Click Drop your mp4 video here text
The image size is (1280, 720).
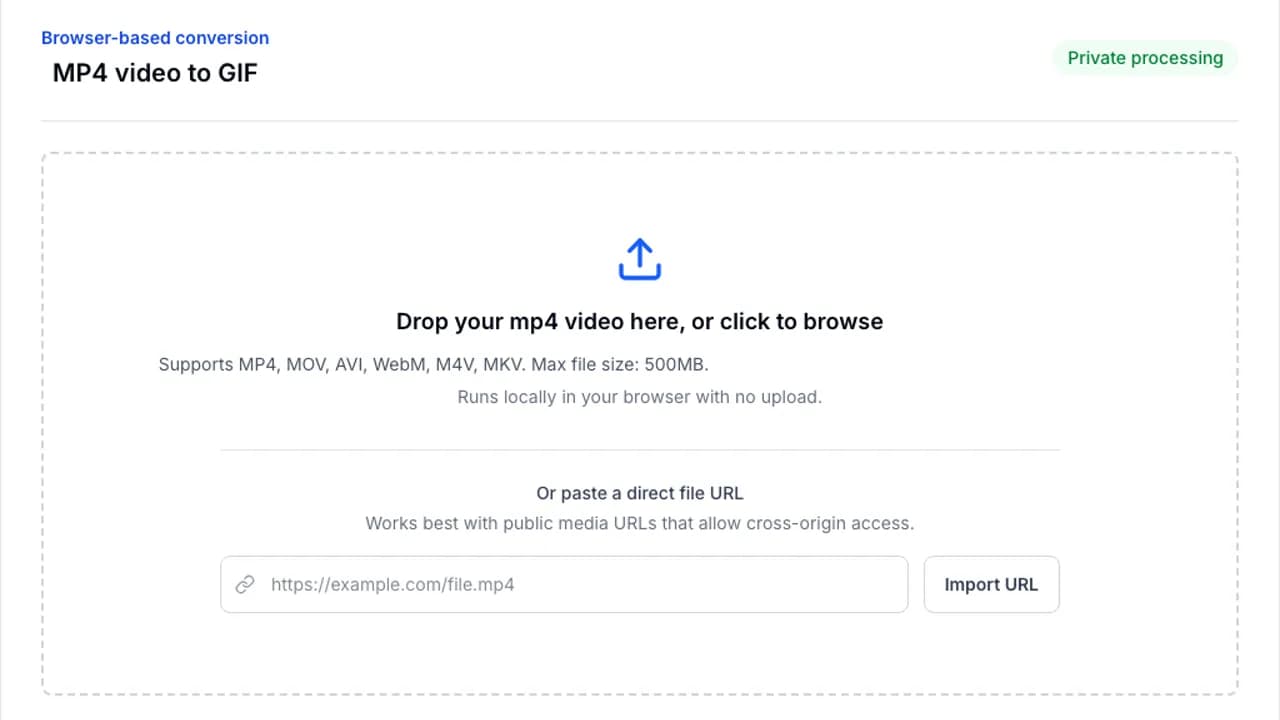[x=640, y=322]
